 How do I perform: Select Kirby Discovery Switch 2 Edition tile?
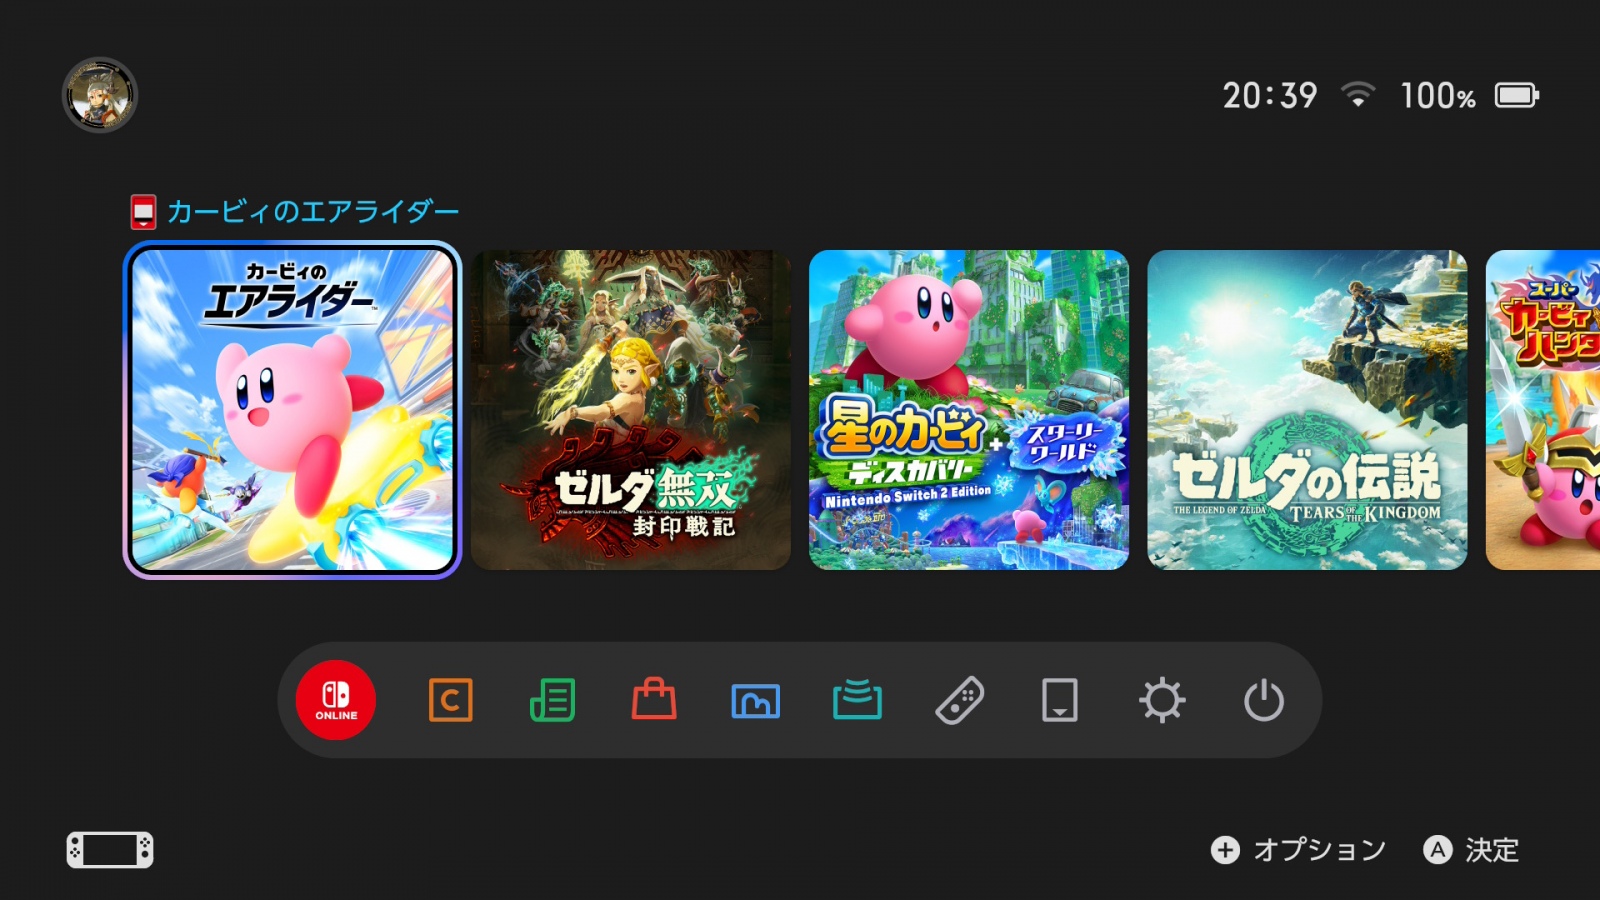tap(969, 410)
